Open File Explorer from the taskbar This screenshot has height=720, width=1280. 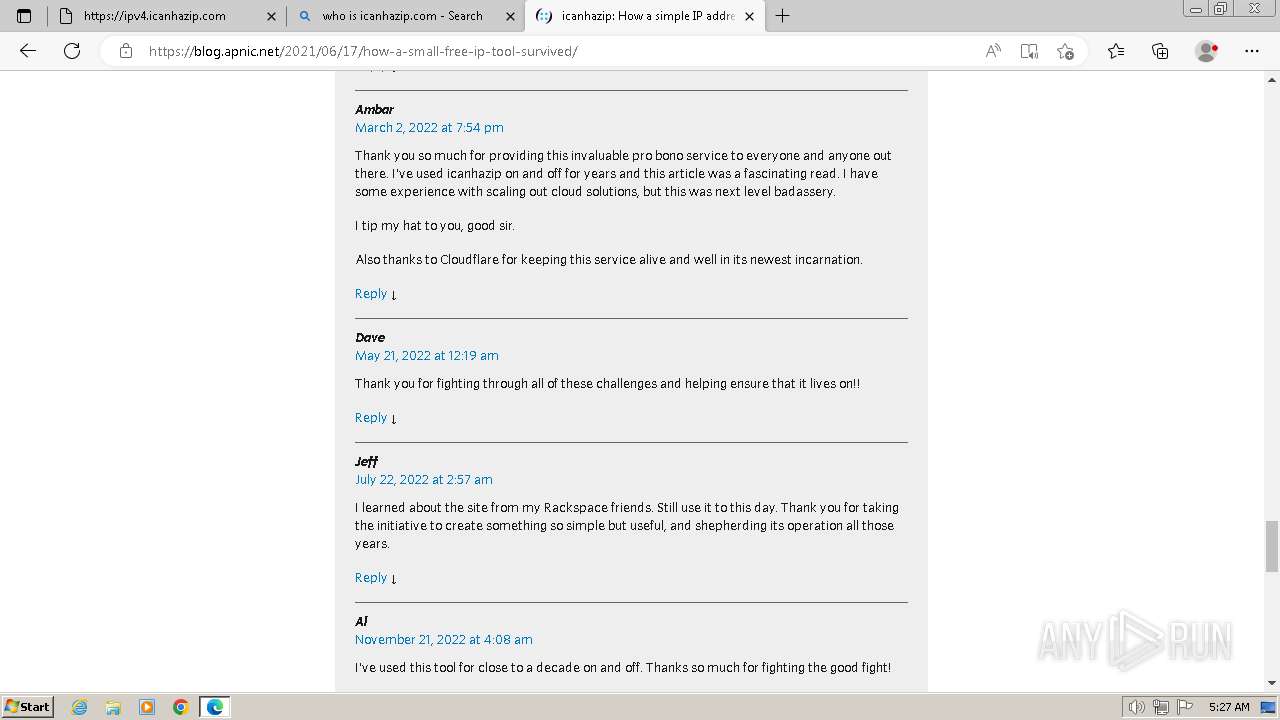[x=113, y=707]
